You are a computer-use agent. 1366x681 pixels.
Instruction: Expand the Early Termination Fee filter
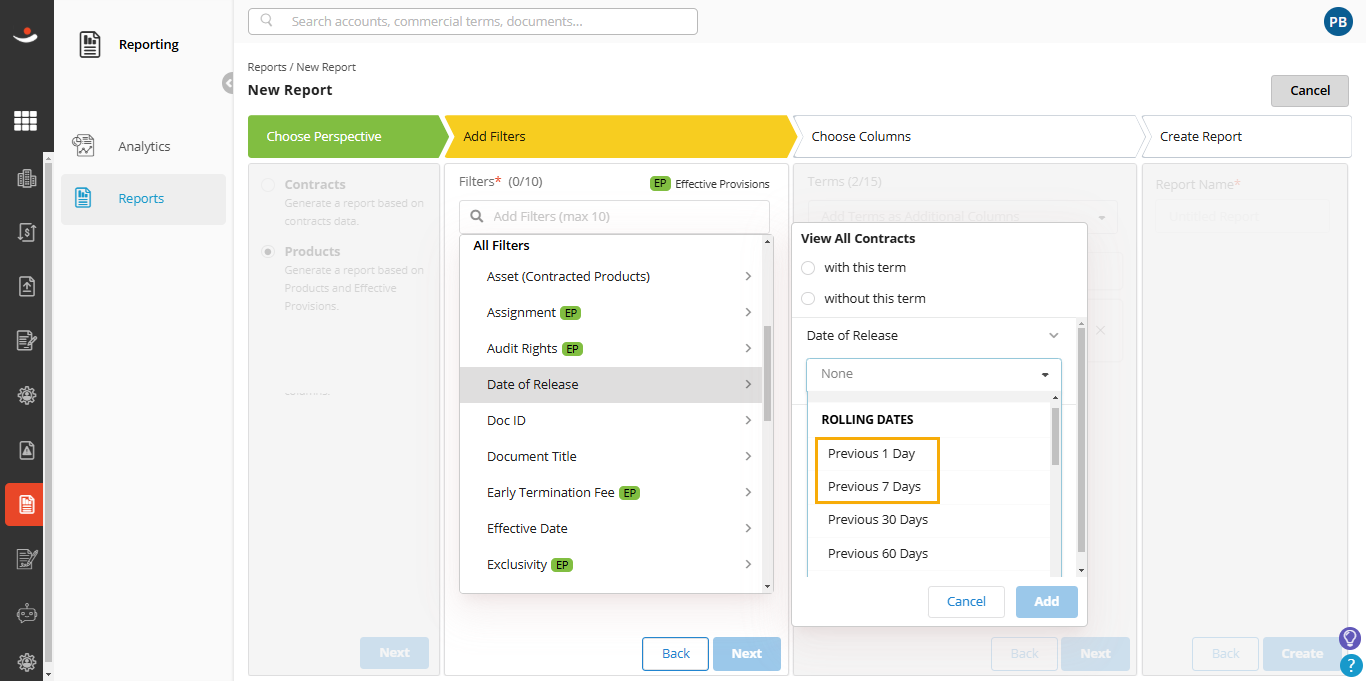611,493
